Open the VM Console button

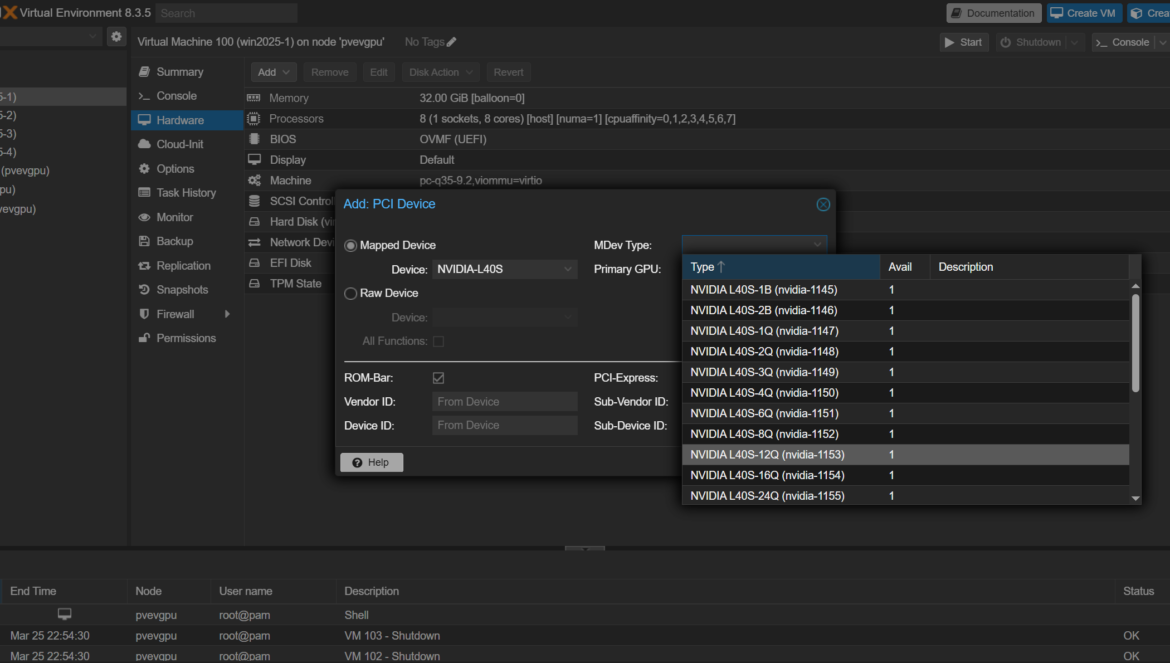click(x=1123, y=43)
